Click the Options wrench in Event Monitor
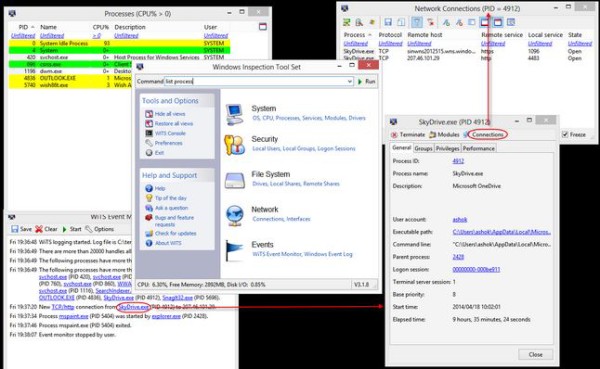Image resolution: width=600 pixels, height=369 pixels. coord(89,229)
